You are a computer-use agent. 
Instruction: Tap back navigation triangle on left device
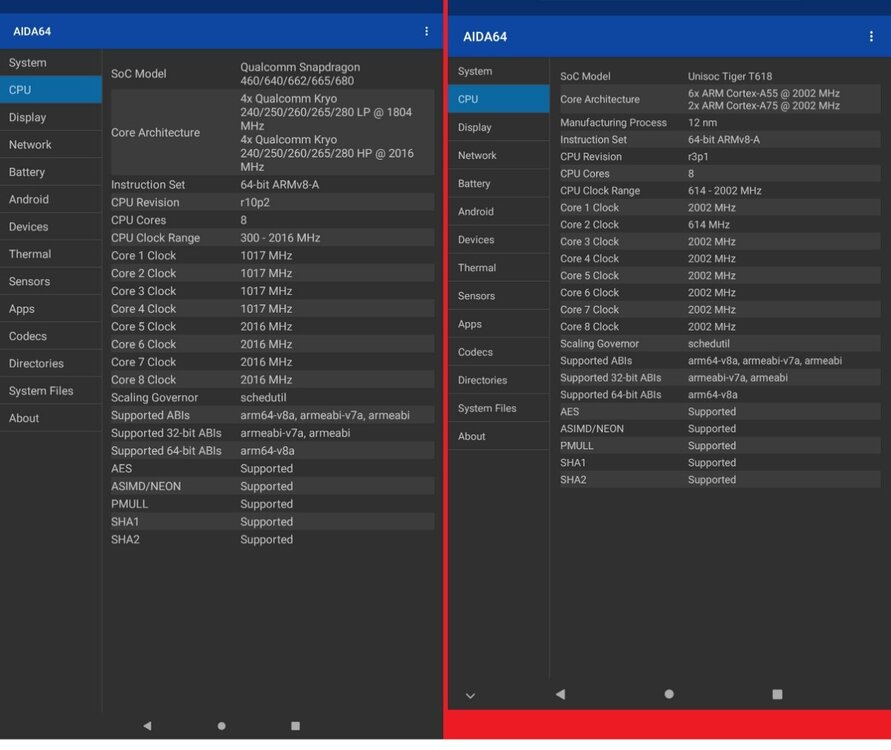(147, 726)
